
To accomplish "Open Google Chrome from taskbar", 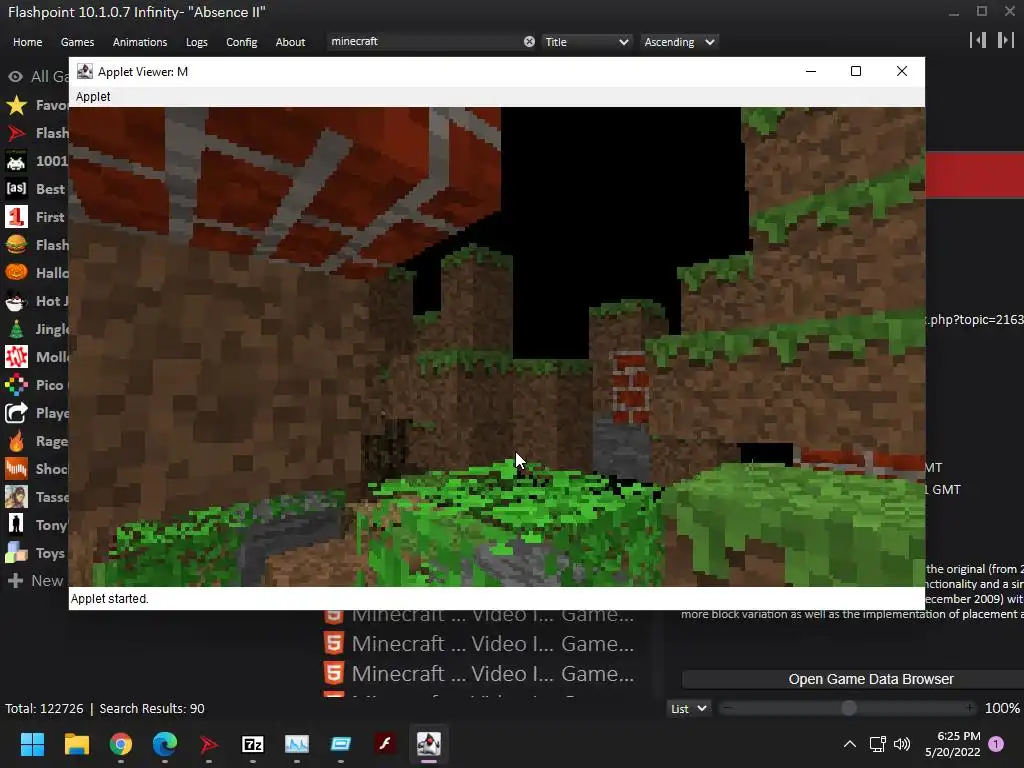I will 121,744.
